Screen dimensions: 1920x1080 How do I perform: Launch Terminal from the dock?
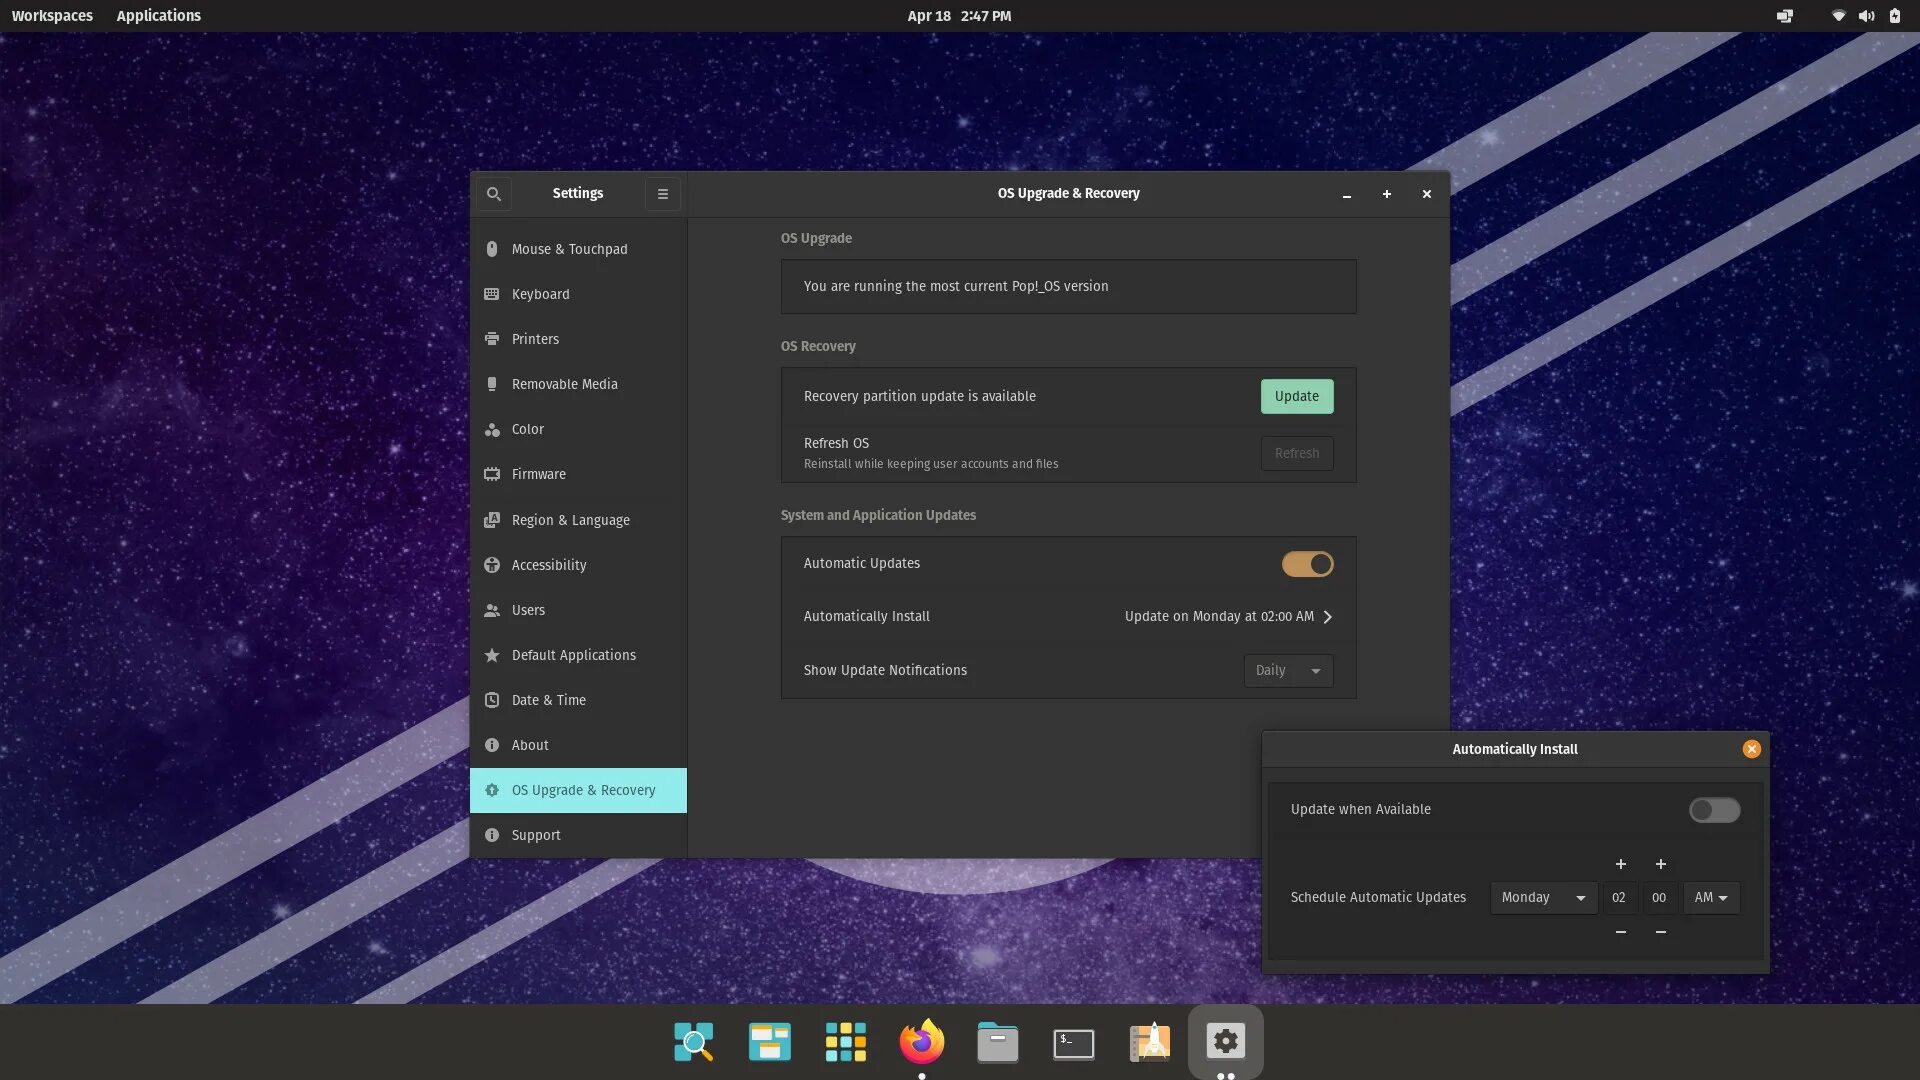pos(1073,1043)
